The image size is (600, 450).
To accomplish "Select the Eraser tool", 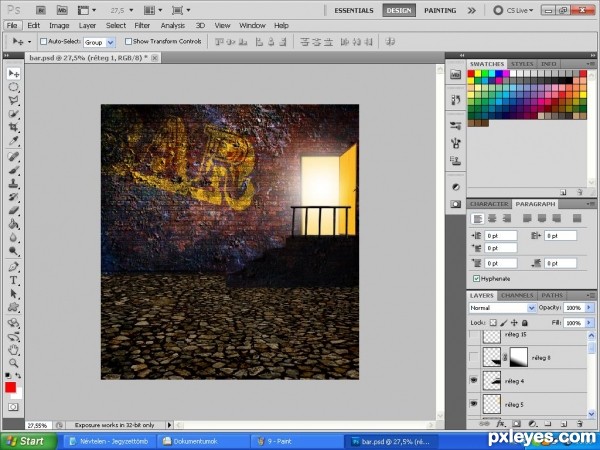I will tap(13, 210).
